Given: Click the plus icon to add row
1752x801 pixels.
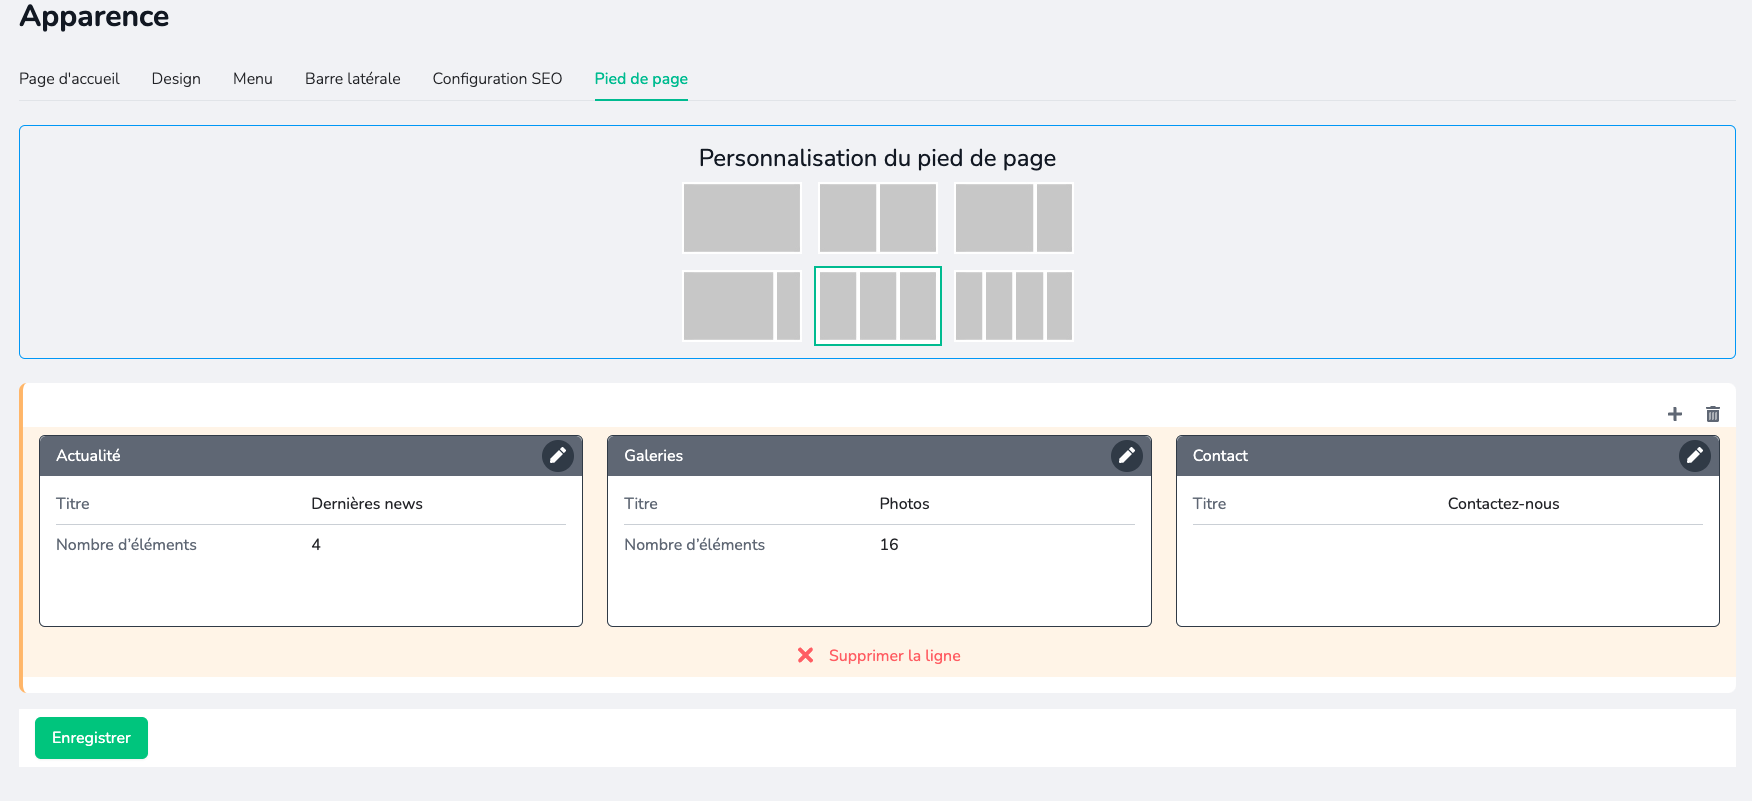Looking at the screenshot, I should [1675, 414].
